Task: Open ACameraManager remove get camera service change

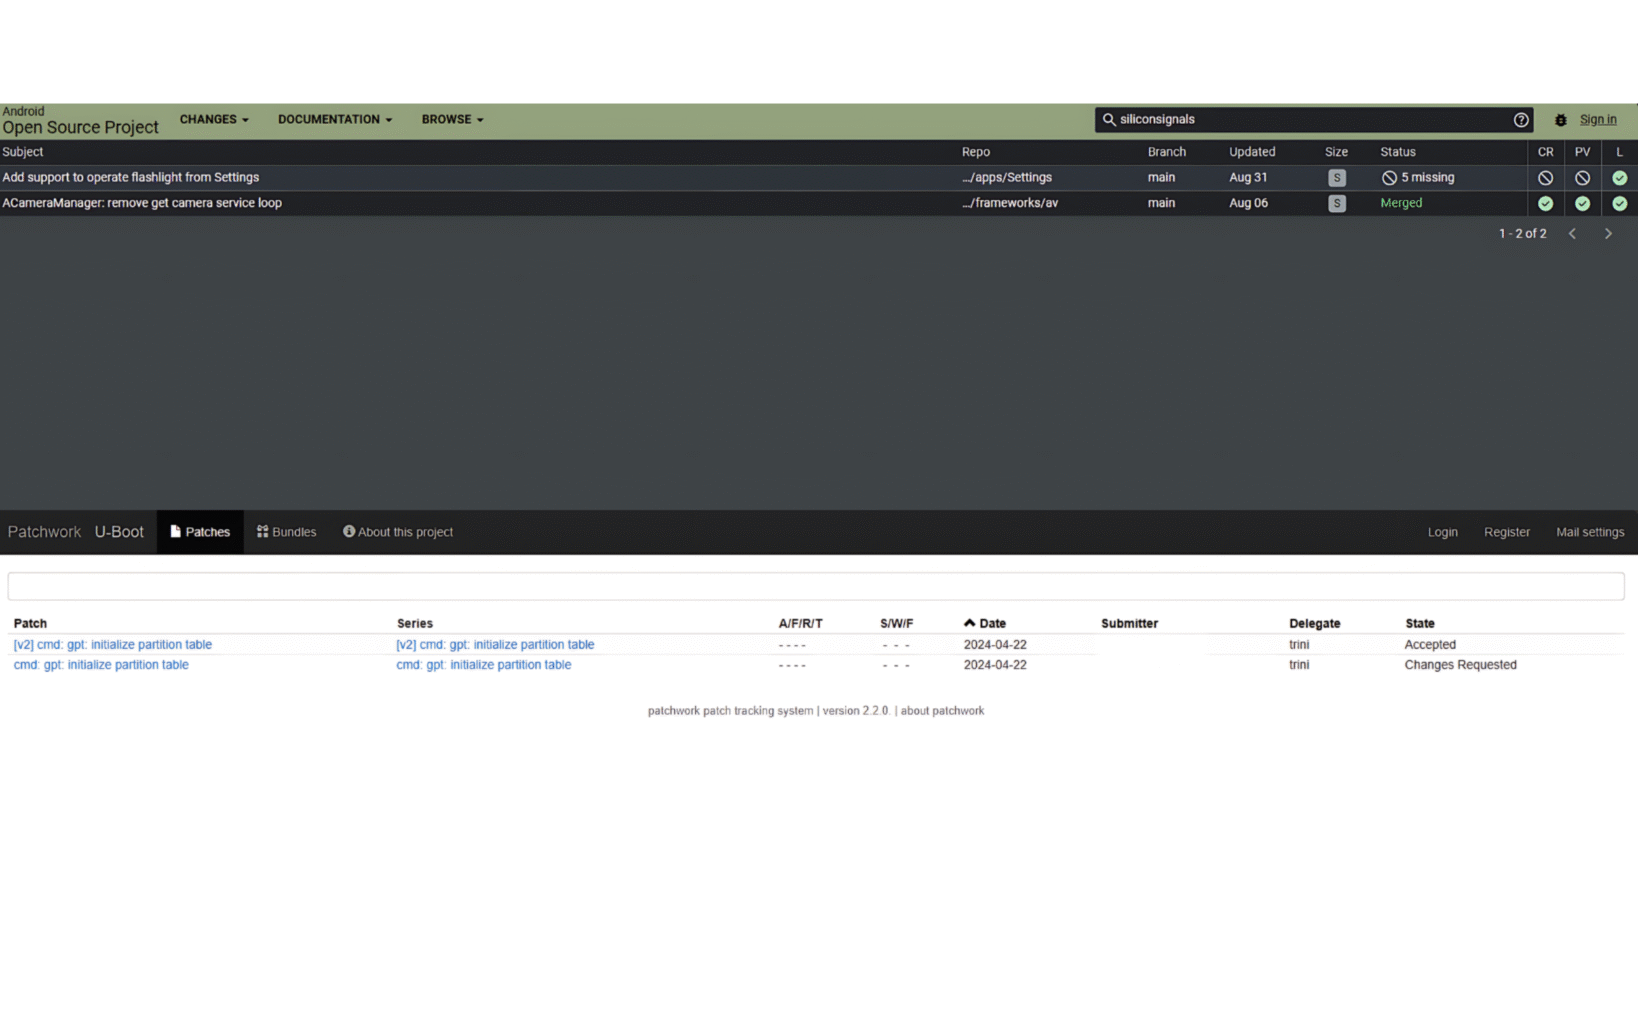Action: (142, 203)
